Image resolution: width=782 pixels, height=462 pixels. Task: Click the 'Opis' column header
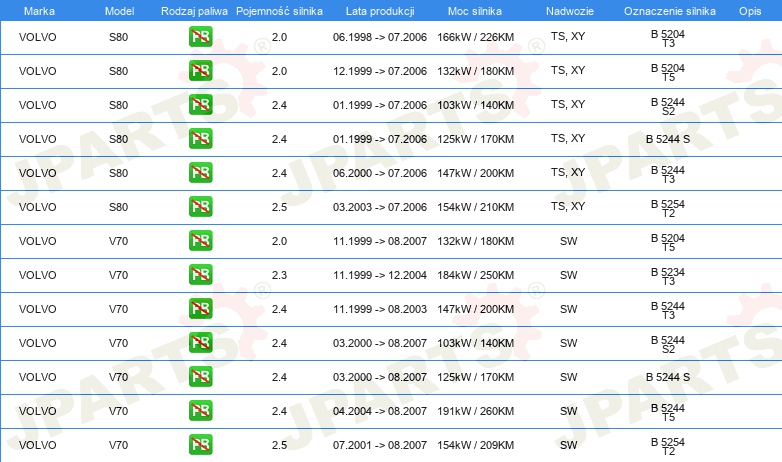pos(750,11)
